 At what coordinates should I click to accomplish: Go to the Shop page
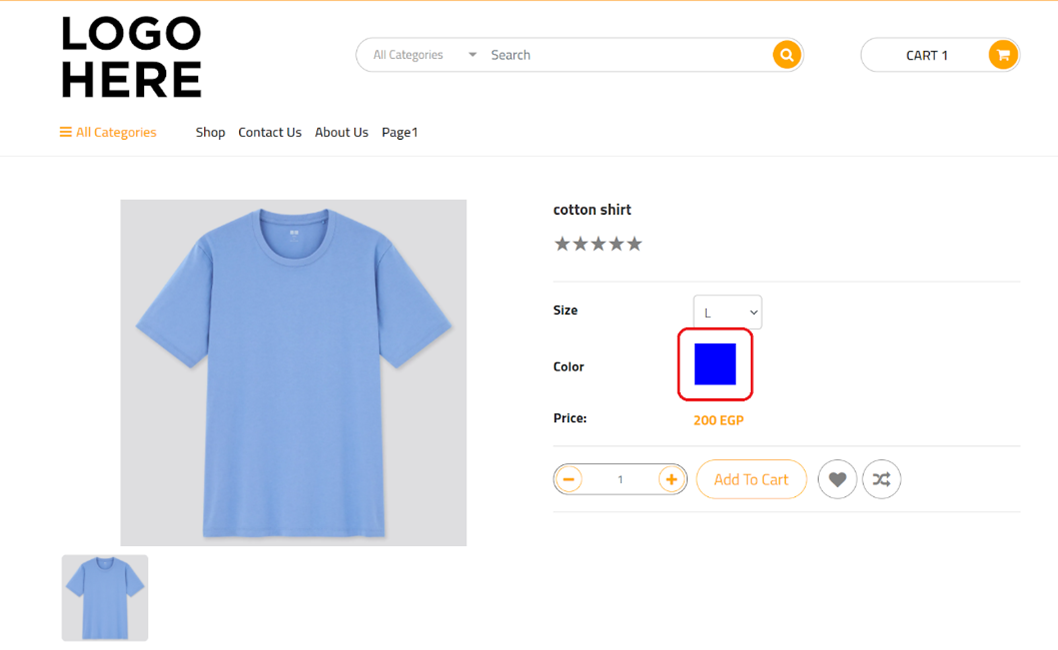coord(211,132)
